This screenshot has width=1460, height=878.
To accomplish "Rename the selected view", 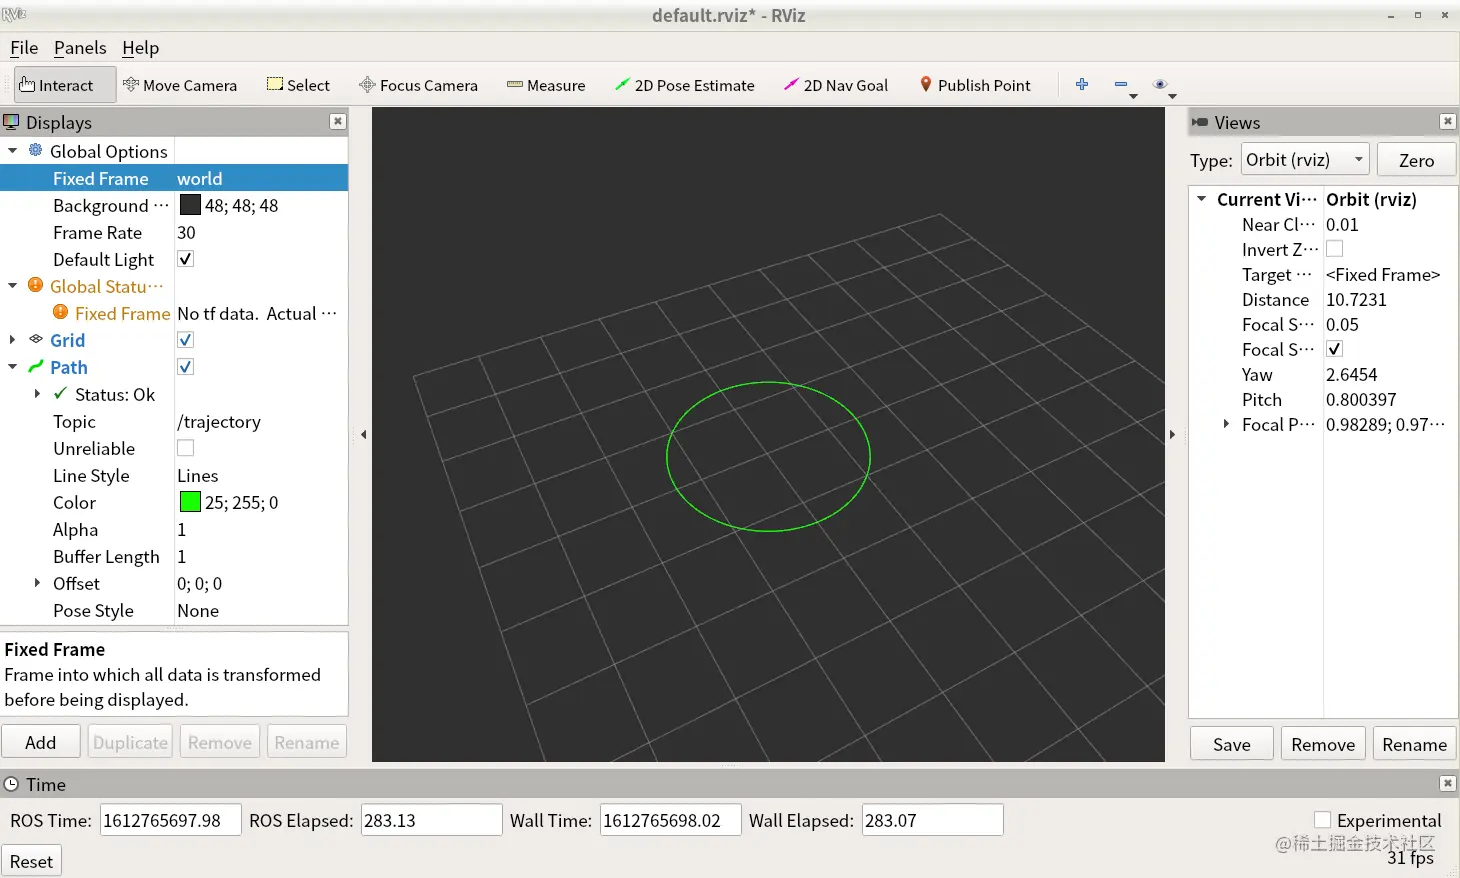I will [x=1414, y=744].
